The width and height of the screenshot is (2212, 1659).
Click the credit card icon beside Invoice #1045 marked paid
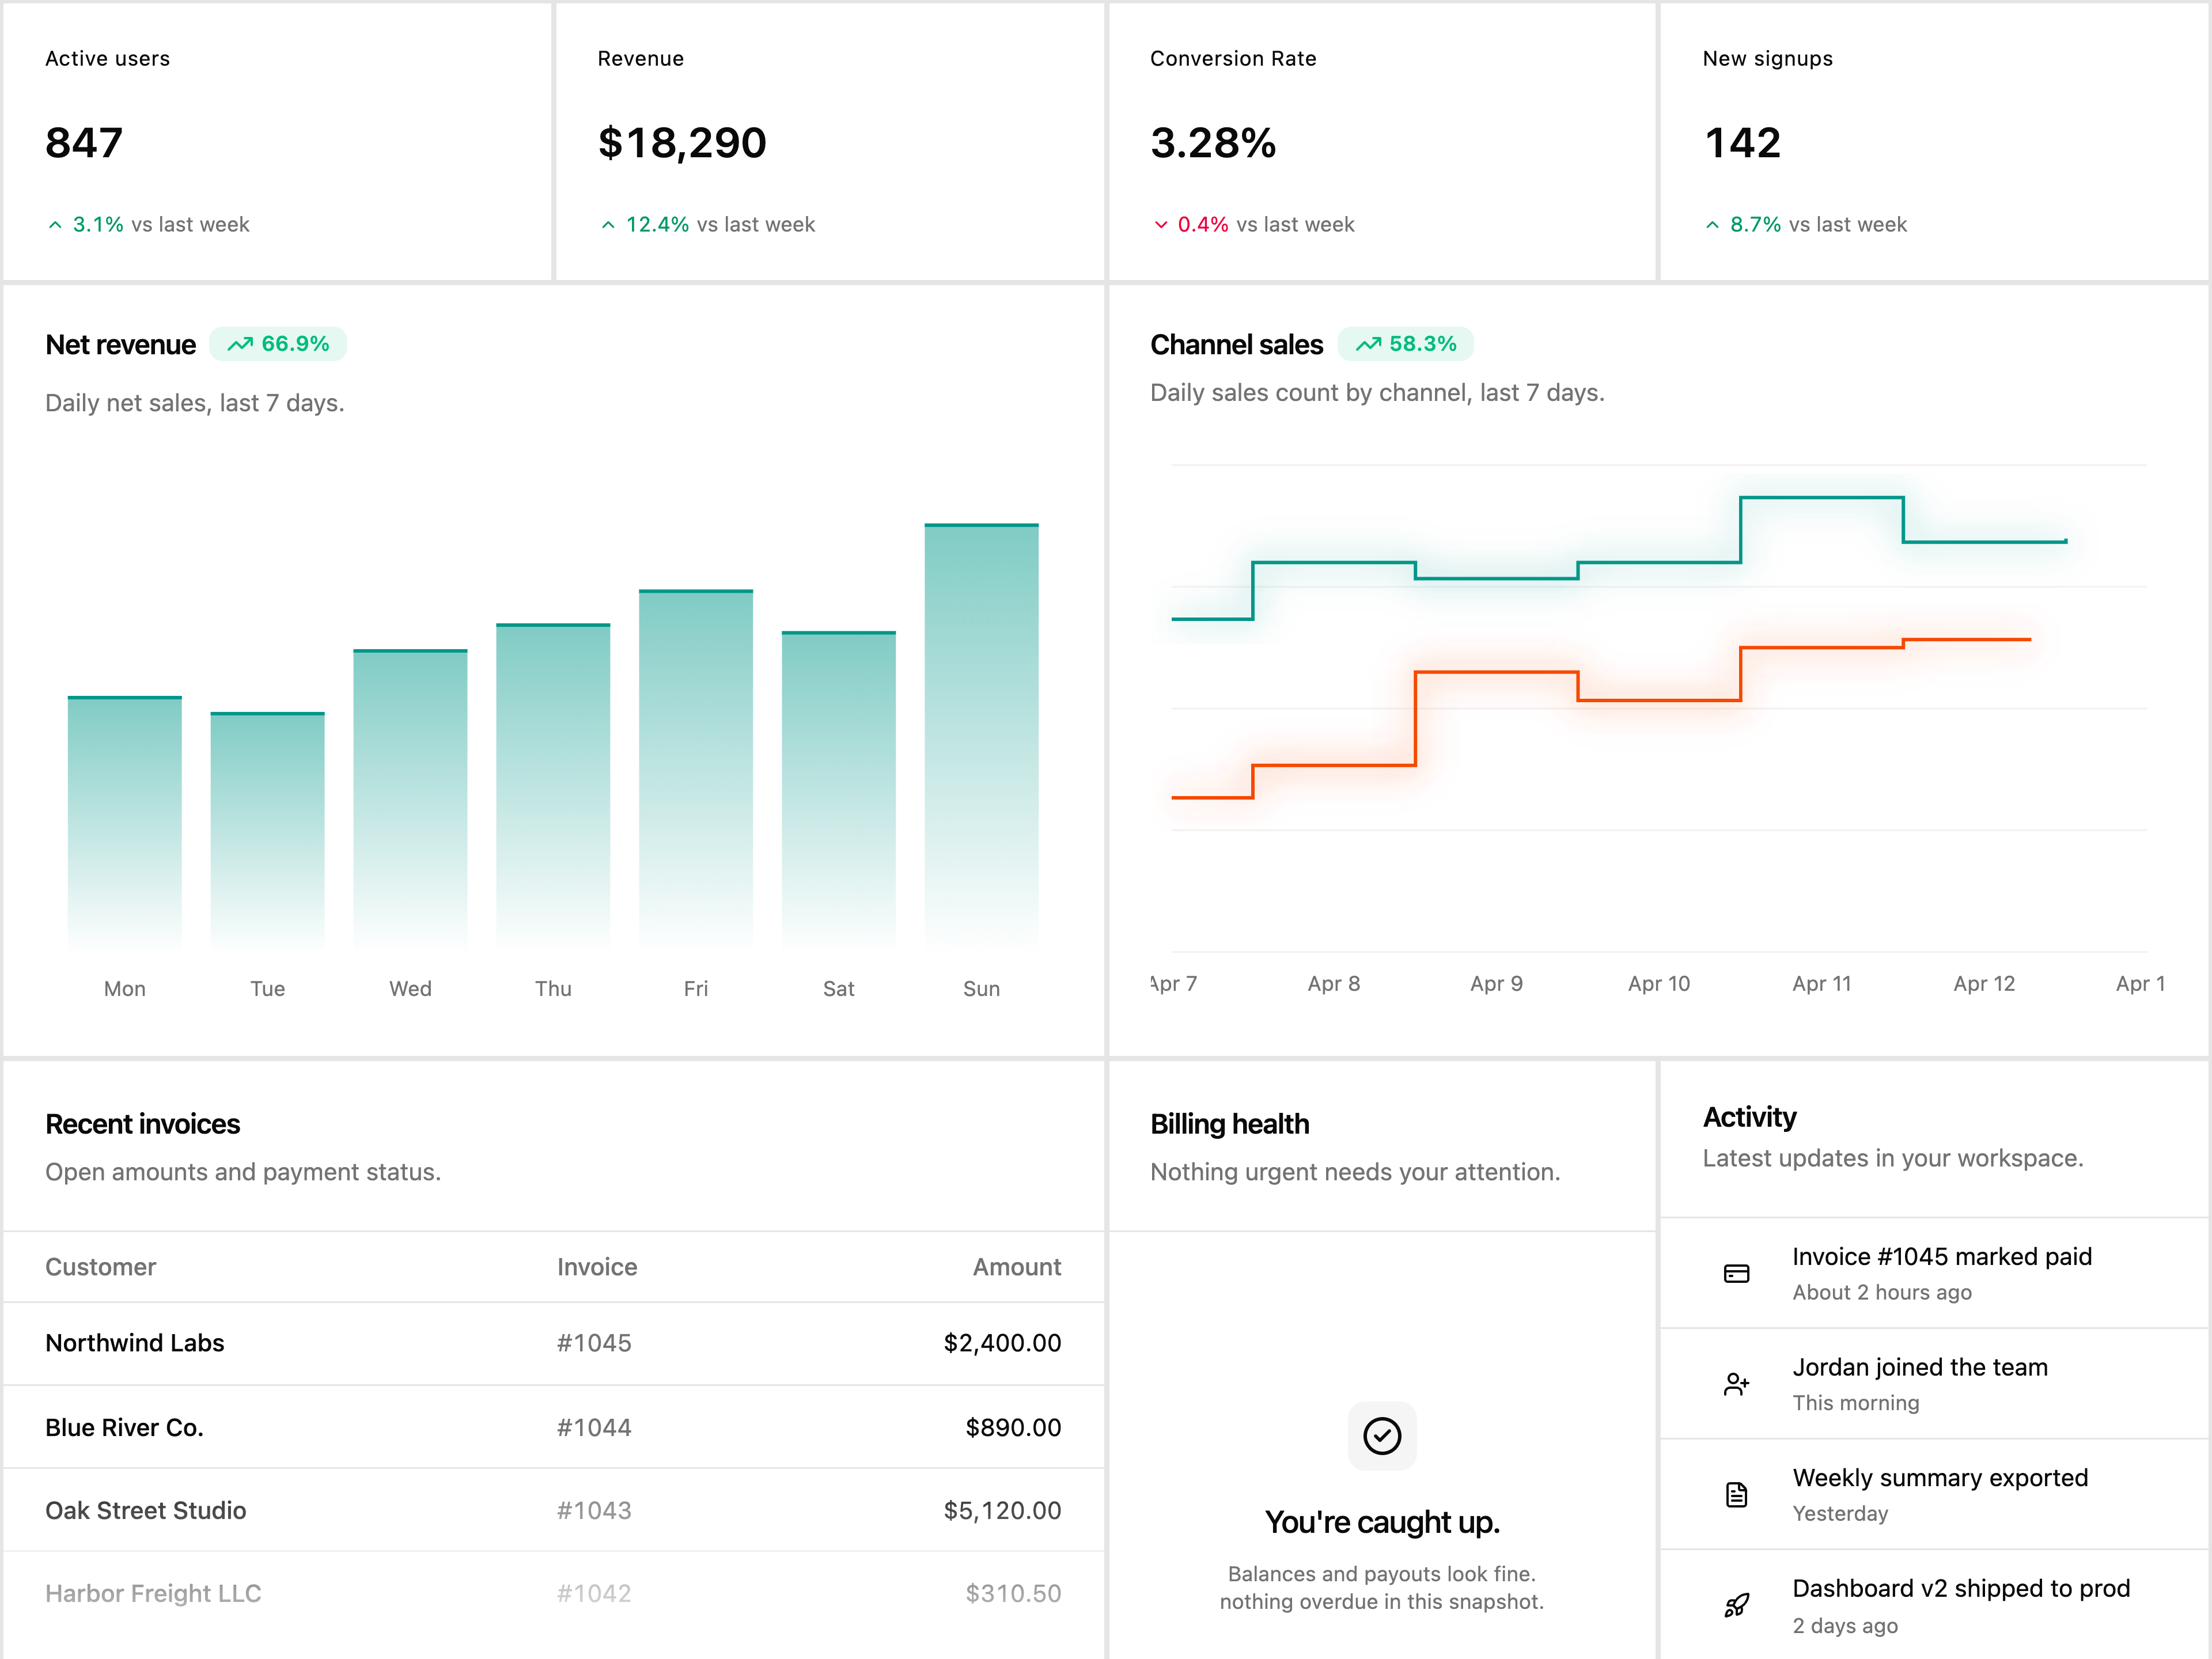click(1736, 1273)
